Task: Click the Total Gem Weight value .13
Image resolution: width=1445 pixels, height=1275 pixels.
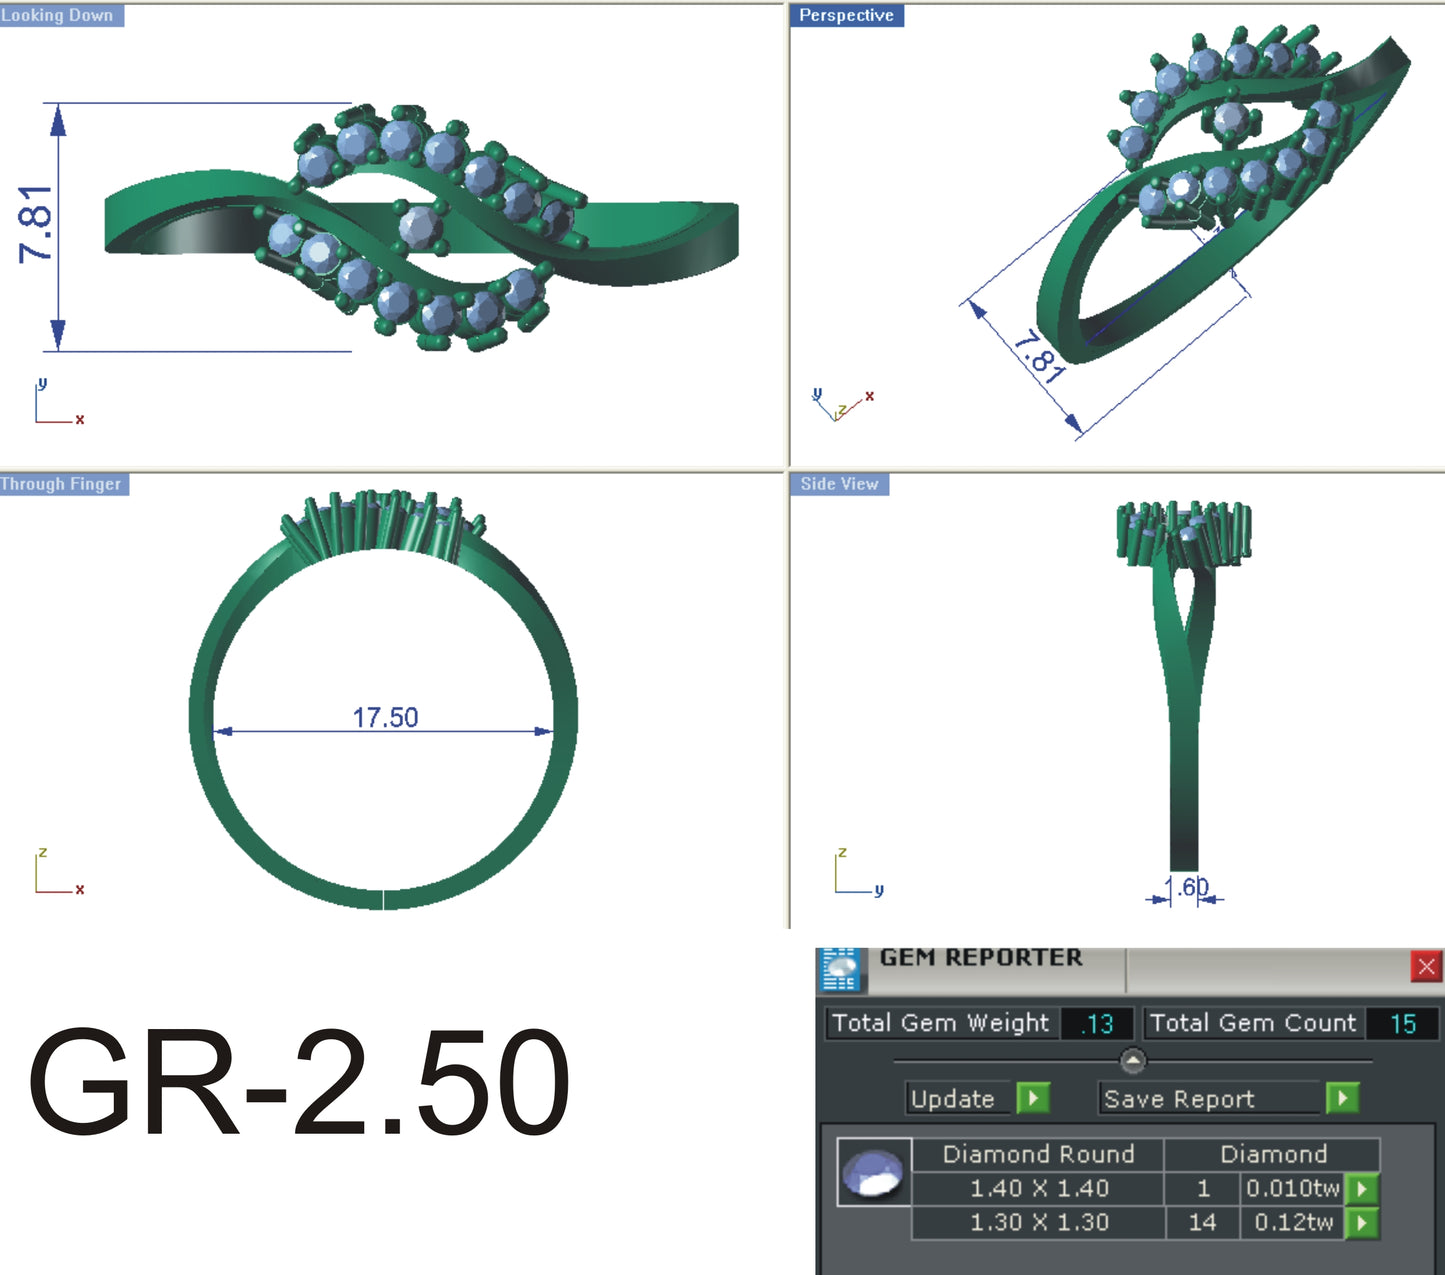Action: [1097, 1023]
